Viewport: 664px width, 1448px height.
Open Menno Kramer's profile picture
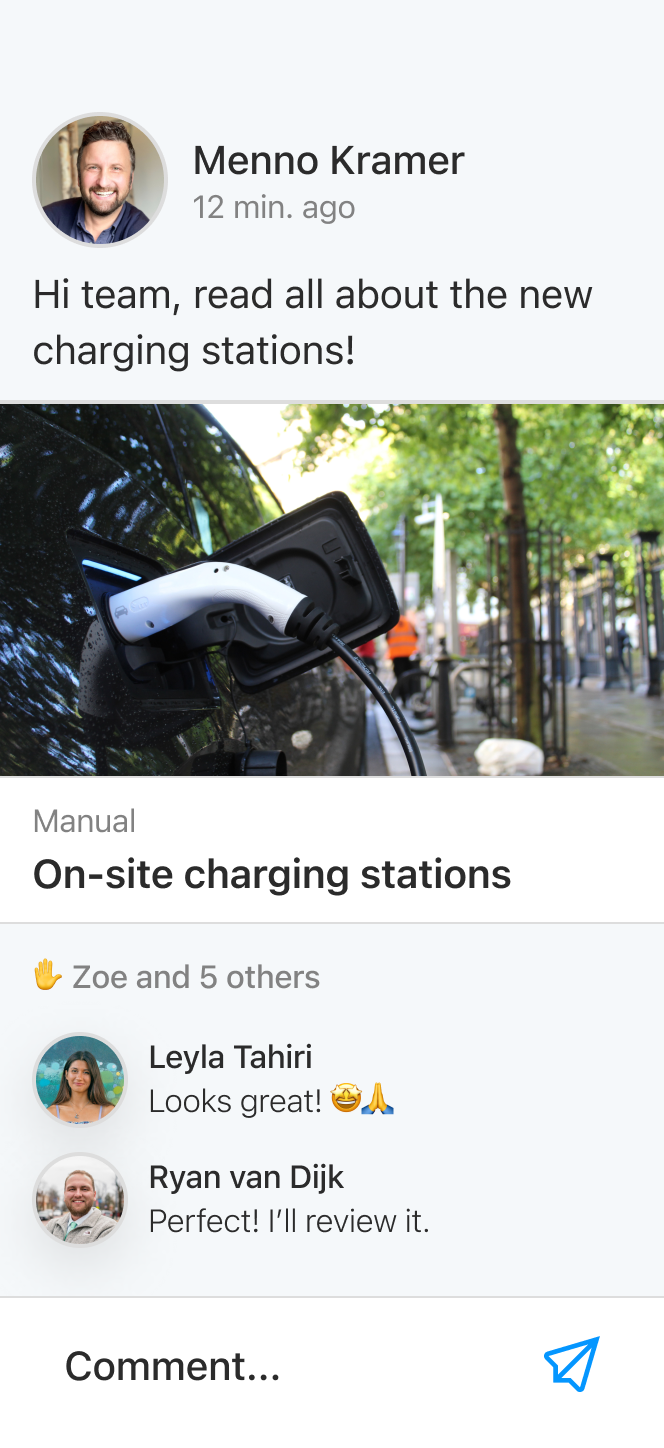coord(100,180)
